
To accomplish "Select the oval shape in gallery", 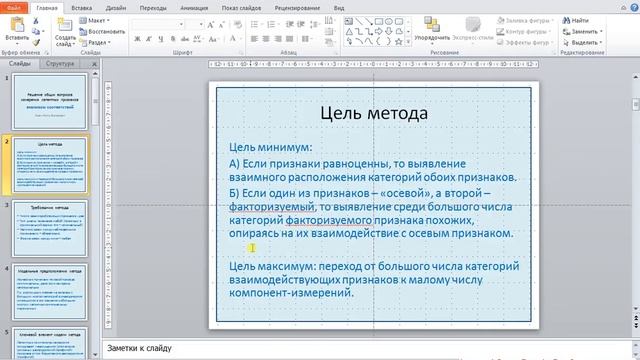I will click(389, 21).
